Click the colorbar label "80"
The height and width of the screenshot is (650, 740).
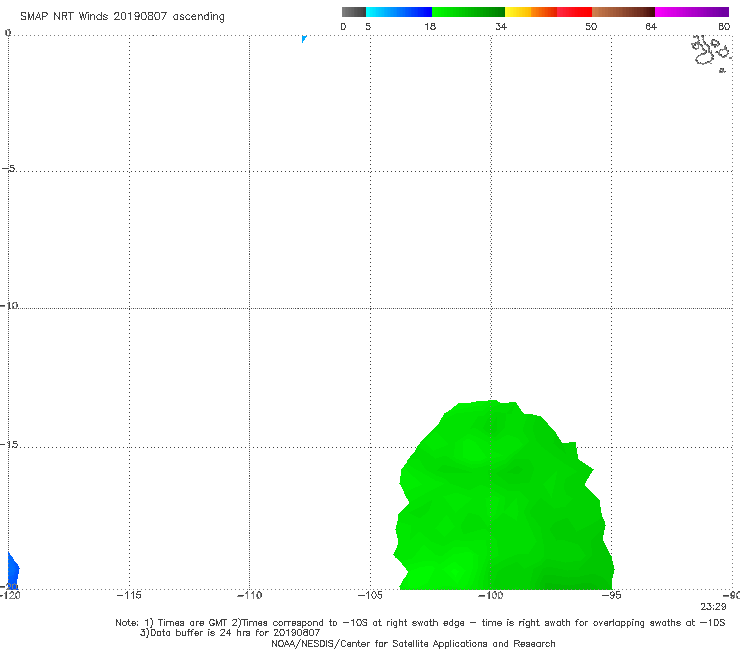724,27
